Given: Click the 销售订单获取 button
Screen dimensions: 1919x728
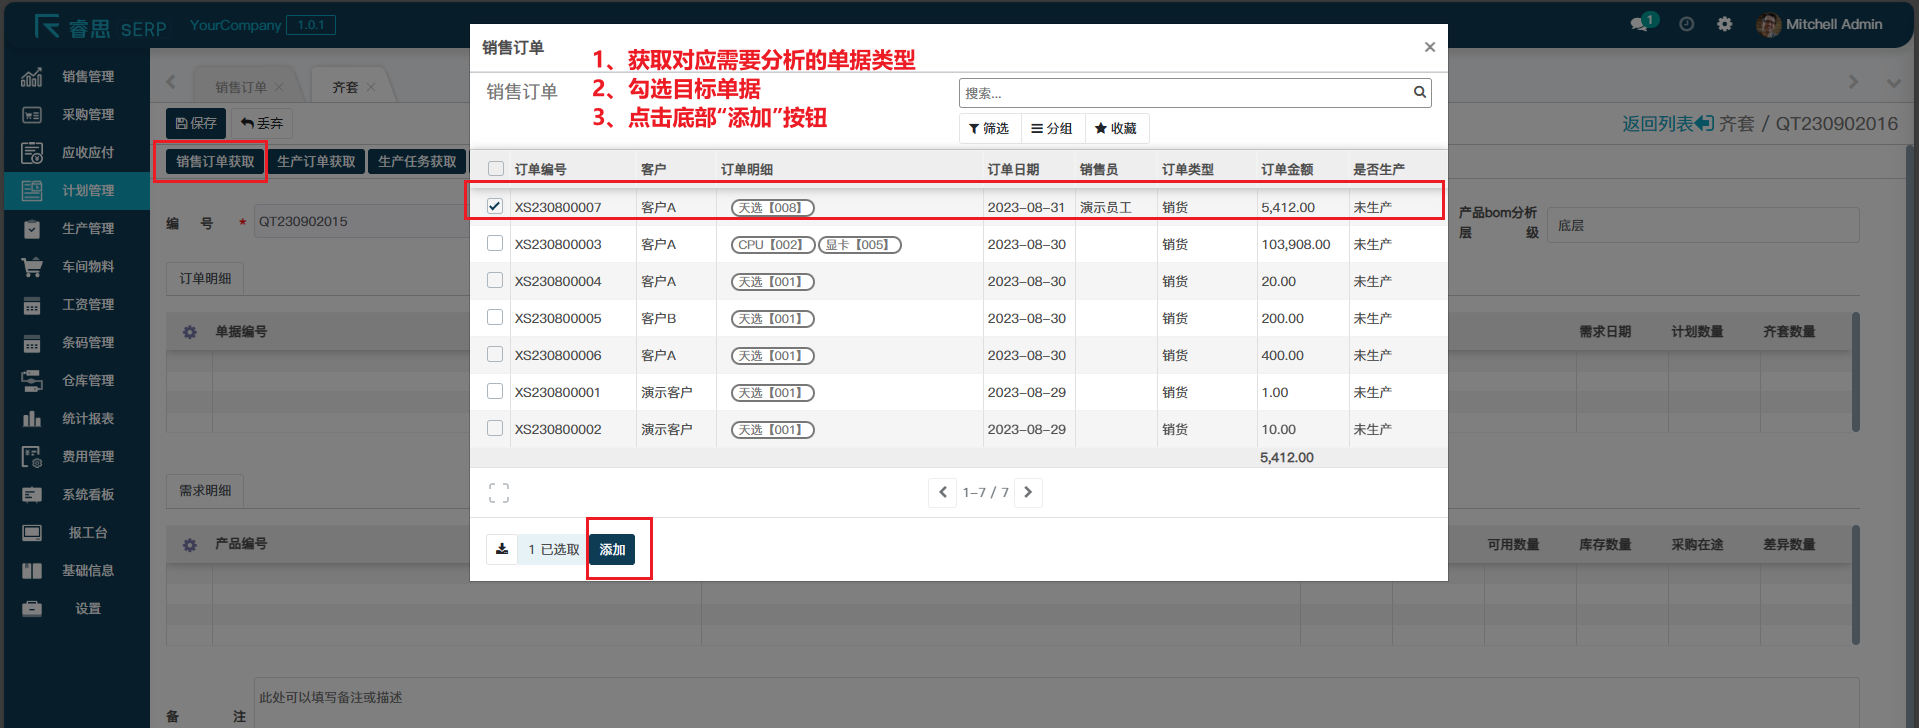Looking at the screenshot, I should [x=215, y=162].
